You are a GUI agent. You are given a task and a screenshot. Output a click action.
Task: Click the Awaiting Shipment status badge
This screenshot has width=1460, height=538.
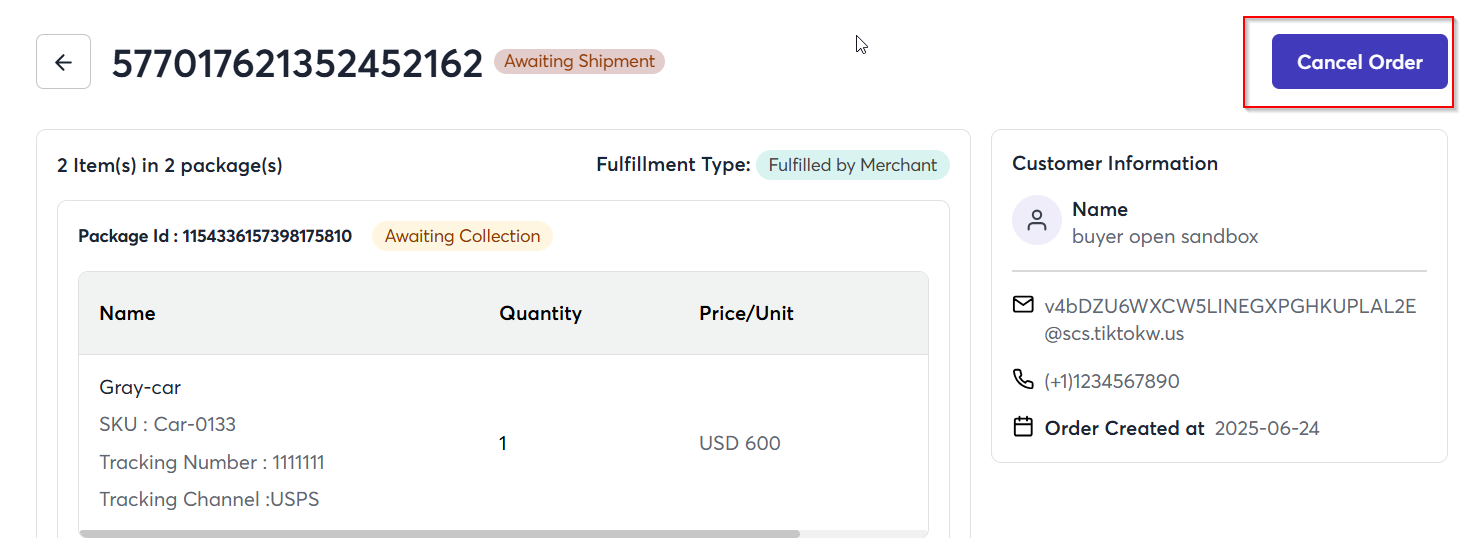point(579,61)
